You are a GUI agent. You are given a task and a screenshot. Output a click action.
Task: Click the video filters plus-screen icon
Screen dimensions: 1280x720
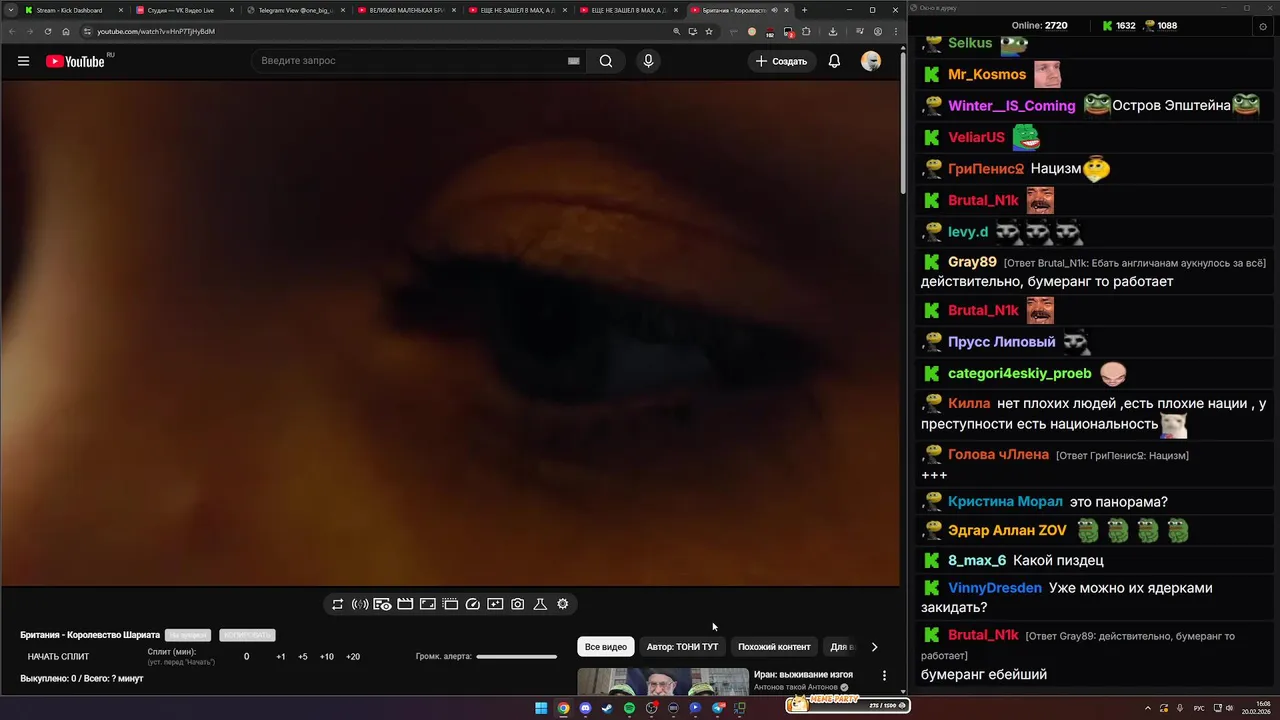[495, 604]
